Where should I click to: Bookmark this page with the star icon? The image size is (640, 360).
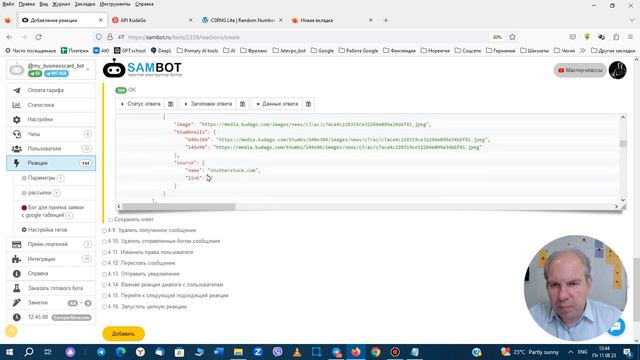click(512, 37)
